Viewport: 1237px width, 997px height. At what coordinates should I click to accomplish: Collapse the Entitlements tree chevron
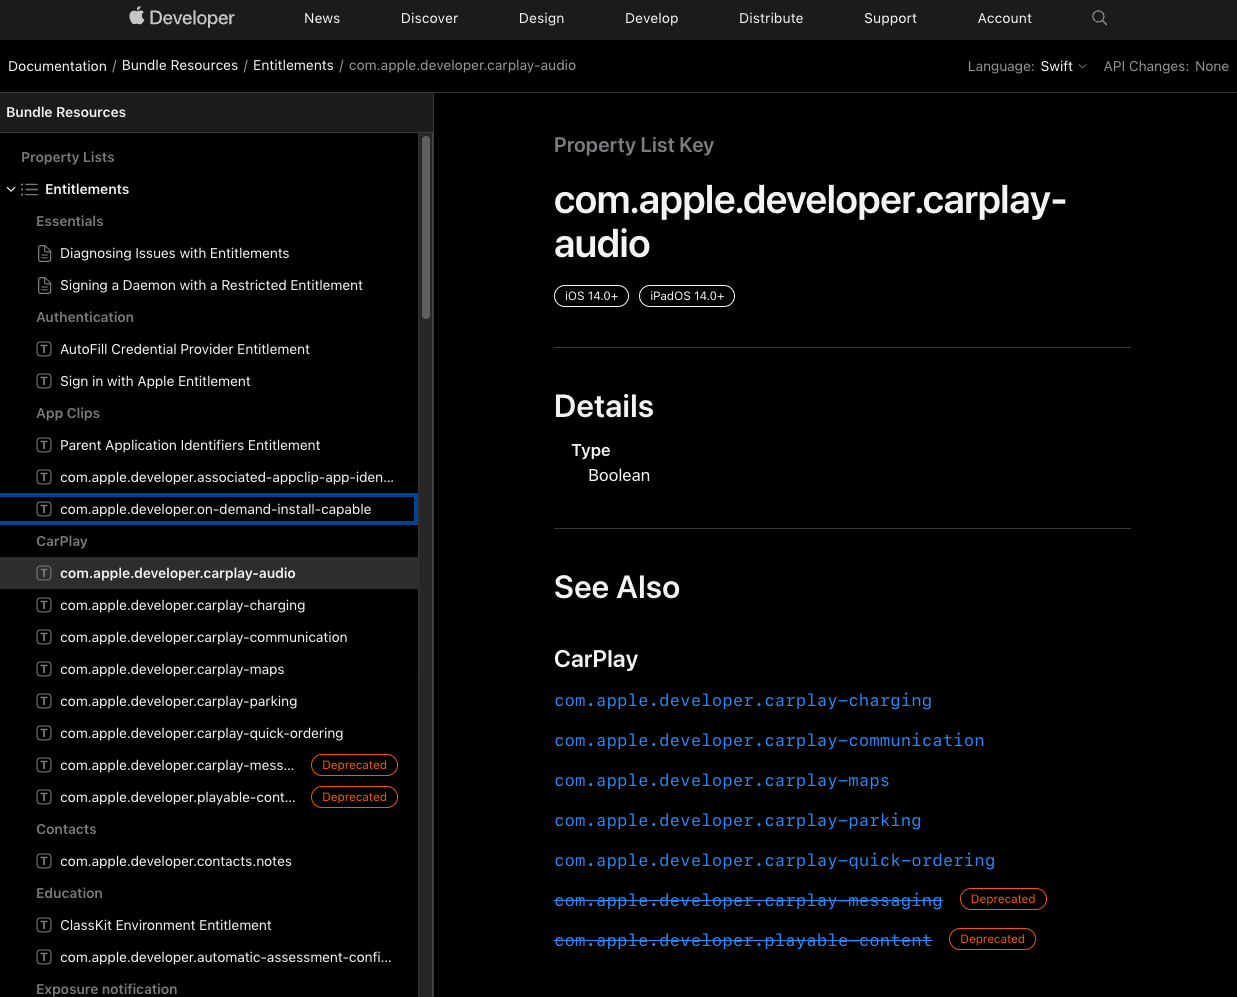[11, 189]
